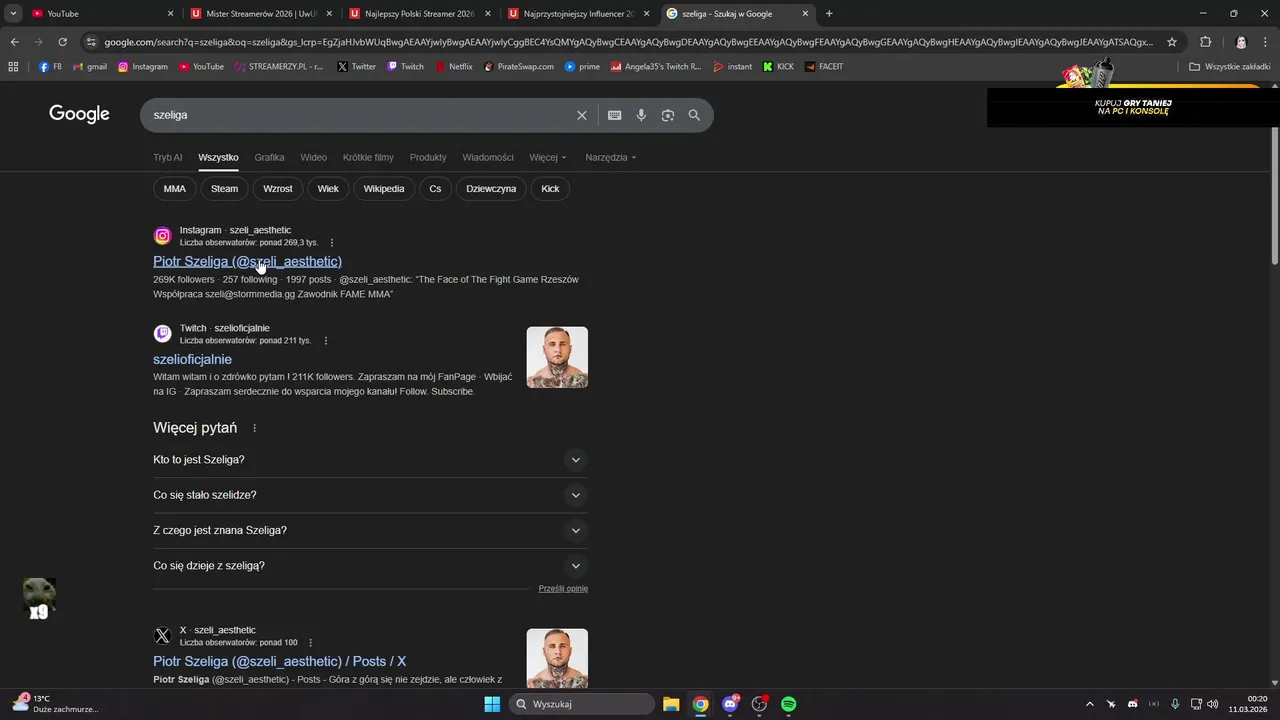The height and width of the screenshot is (720, 1280).
Task: Open the Wszystkie zakładki bookmarks folder
Action: [x=1230, y=67]
